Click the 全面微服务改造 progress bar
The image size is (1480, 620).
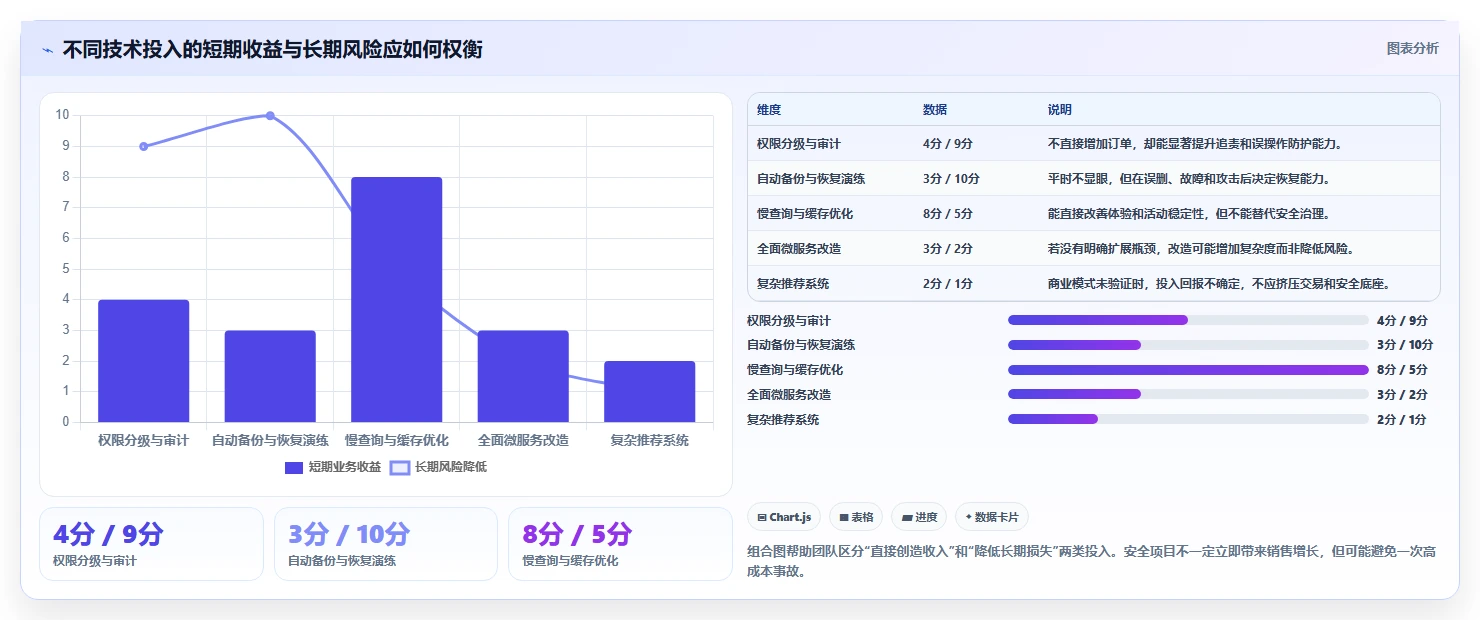click(1188, 395)
